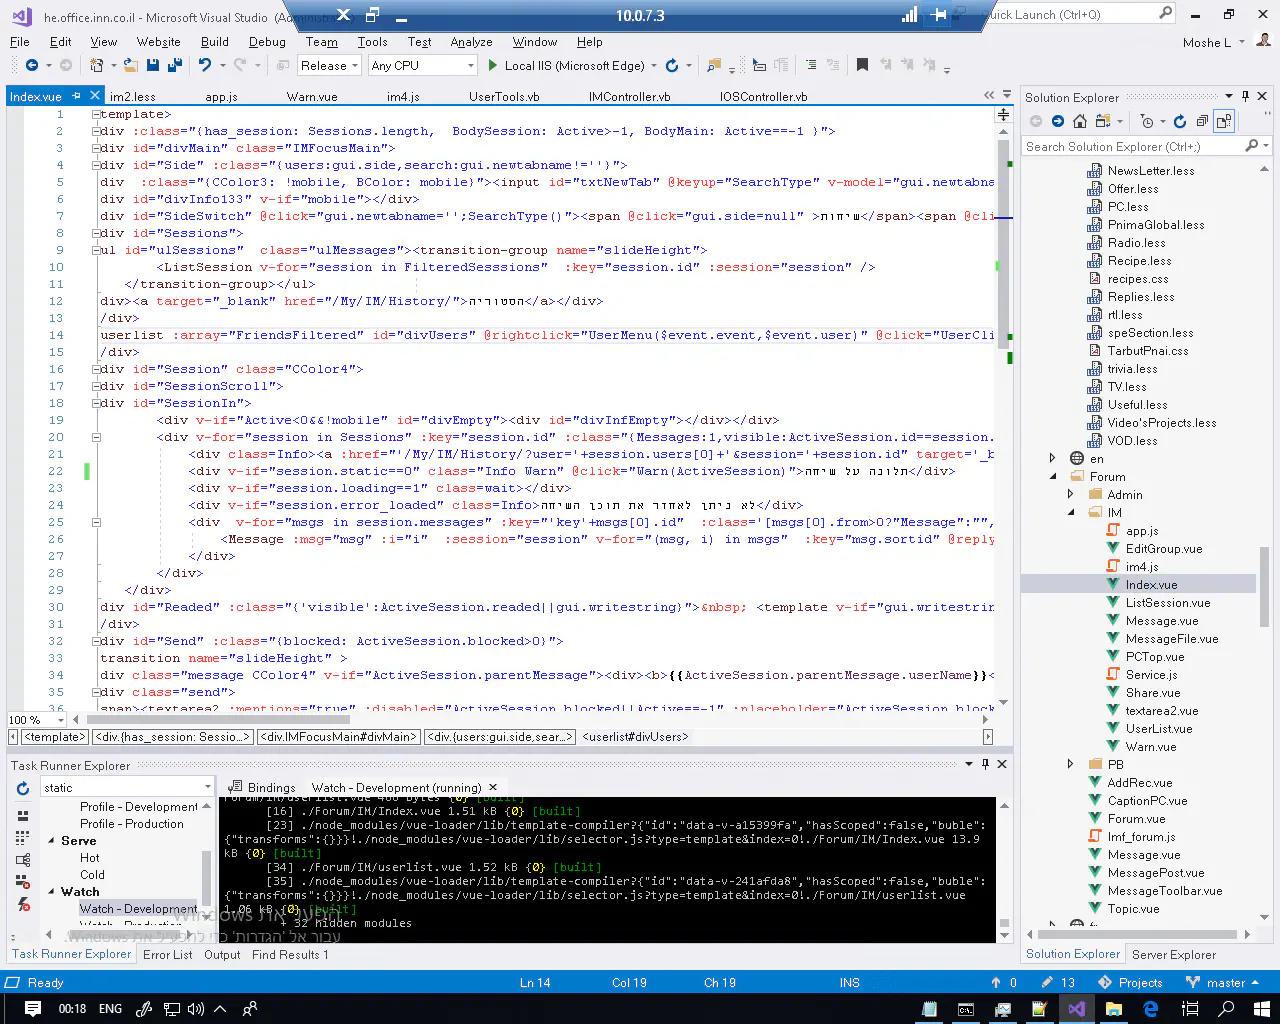Open the Any CPU platform dropdown
This screenshot has width=1280, height=1024.
click(x=422, y=65)
